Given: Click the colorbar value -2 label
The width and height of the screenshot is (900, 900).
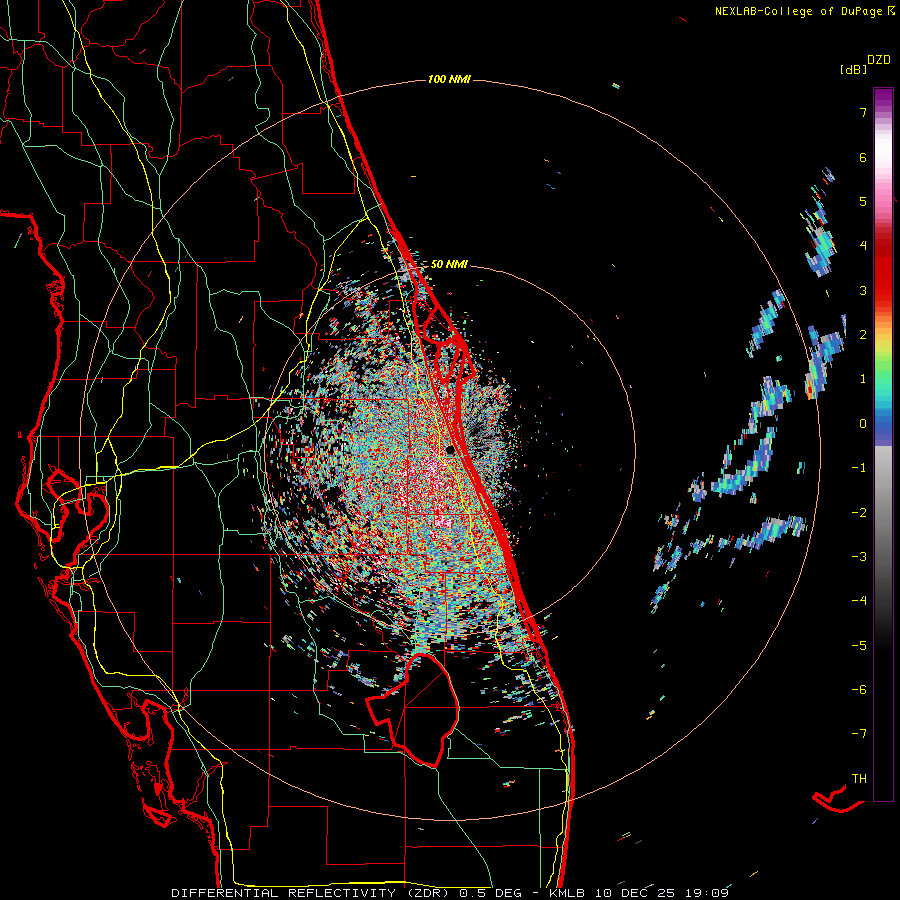Looking at the screenshot, I should pyautogui.click(x=859, y=513).
